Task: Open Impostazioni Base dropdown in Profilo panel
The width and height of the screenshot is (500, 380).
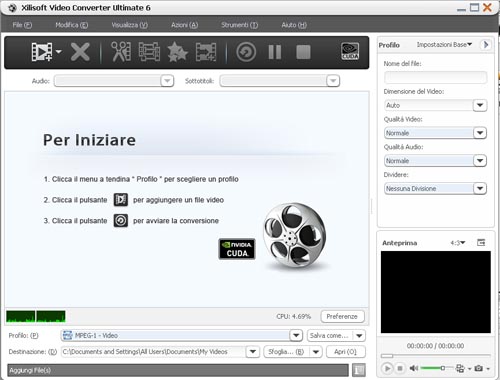Action: pos(444,45)
